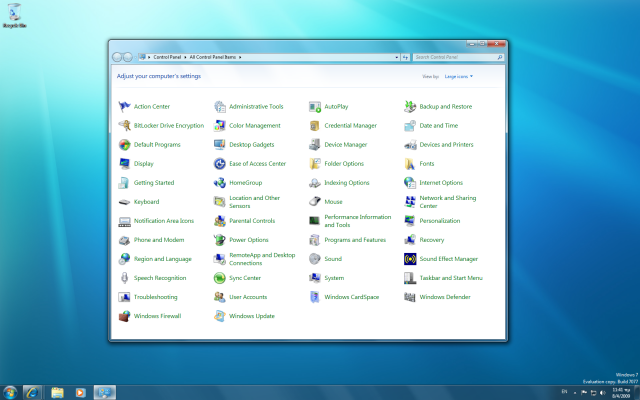This screenshot has height=400, width=640.
Task: Open the Desktop Gadgets icon
Action: tap(220, 144)
